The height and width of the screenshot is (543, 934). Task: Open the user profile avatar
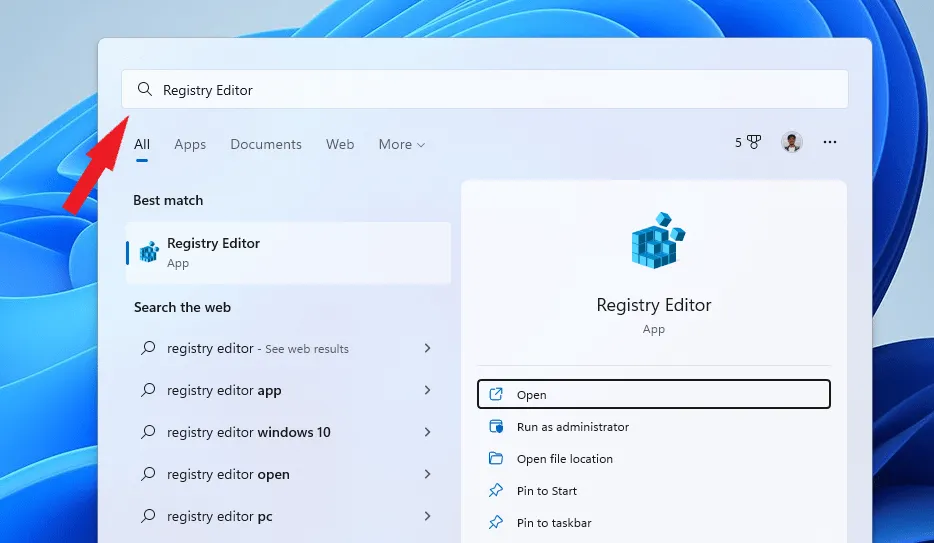(792, 142)
